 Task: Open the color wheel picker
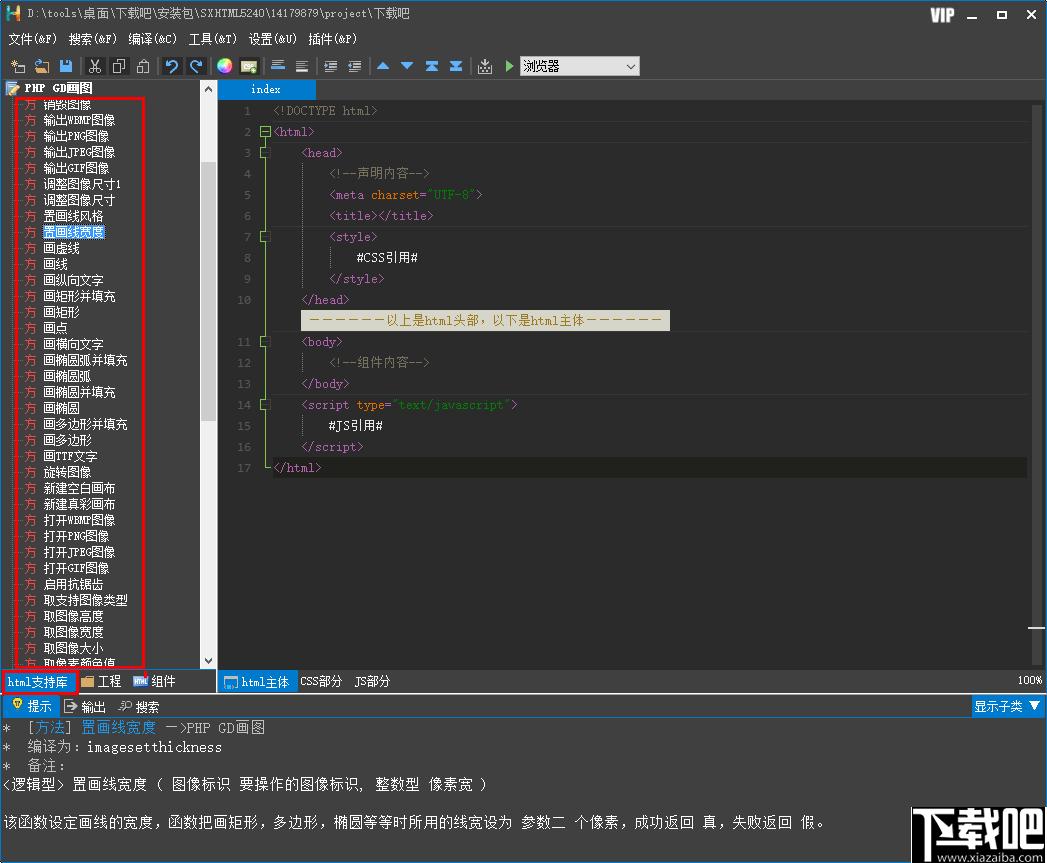point(224,66)
